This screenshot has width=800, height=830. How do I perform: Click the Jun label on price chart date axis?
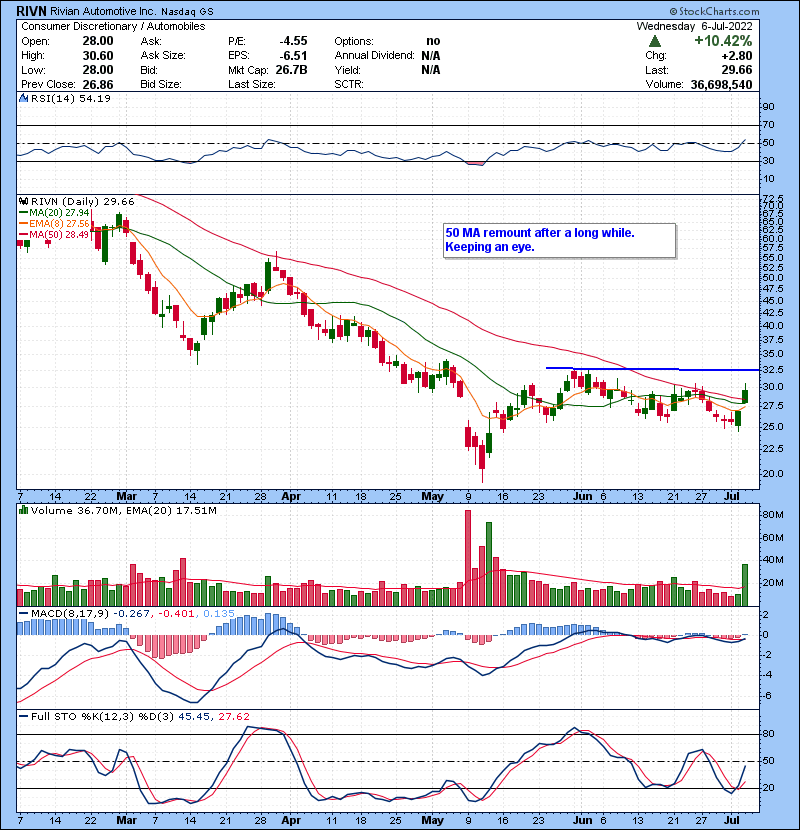582,497
